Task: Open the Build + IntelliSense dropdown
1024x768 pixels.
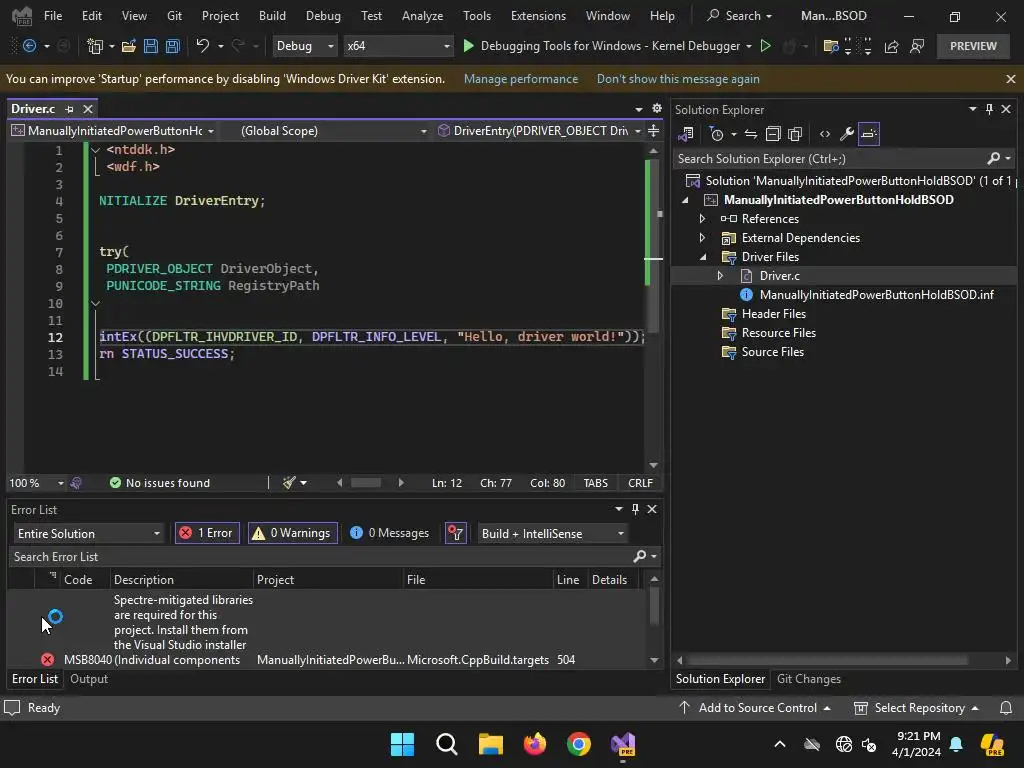Action: pos(552,534)
